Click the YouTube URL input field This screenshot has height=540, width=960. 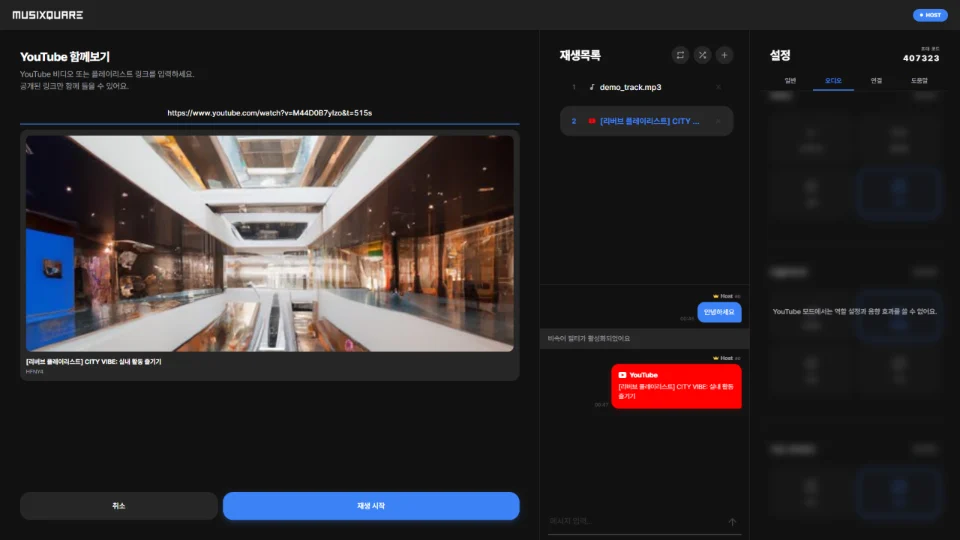tap(270, 113)
